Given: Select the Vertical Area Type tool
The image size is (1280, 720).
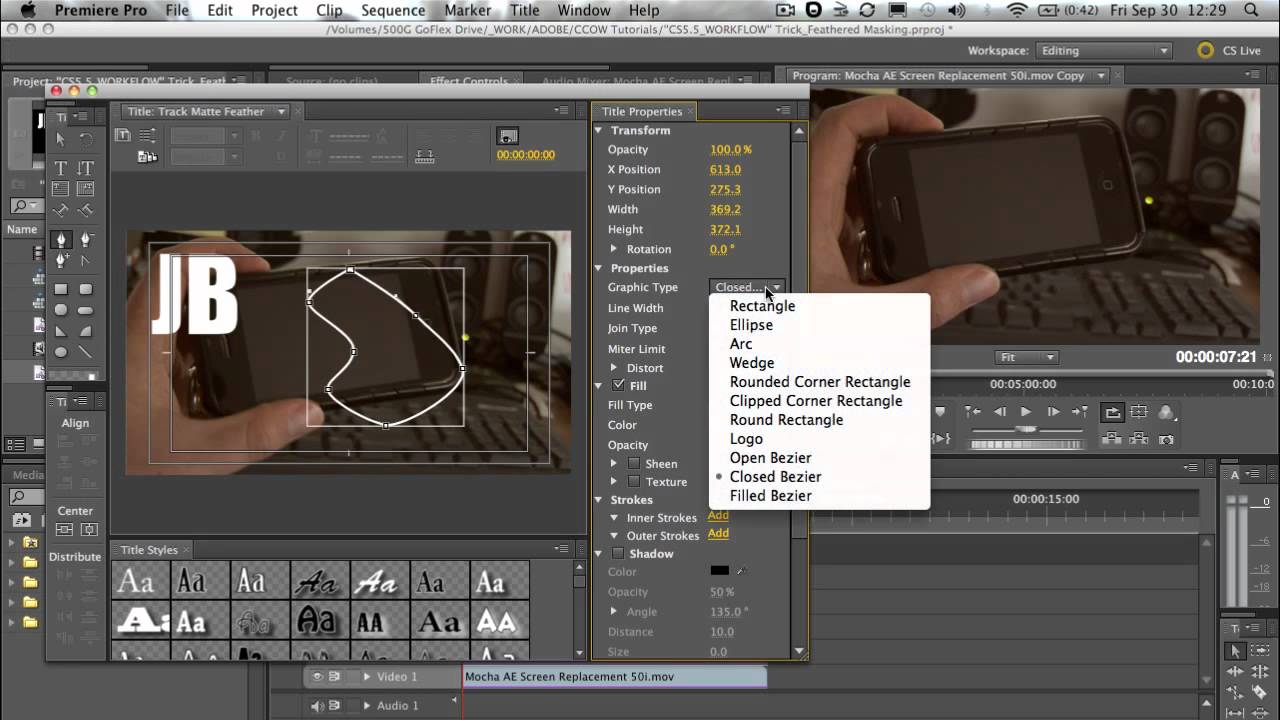Looking at the screenshot, I should [86, 189].
